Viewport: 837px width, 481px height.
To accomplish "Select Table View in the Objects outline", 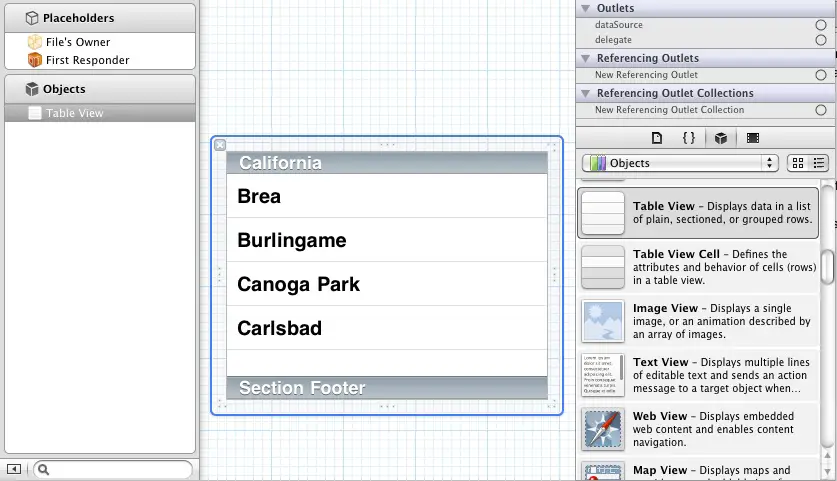I will (74, 113).
